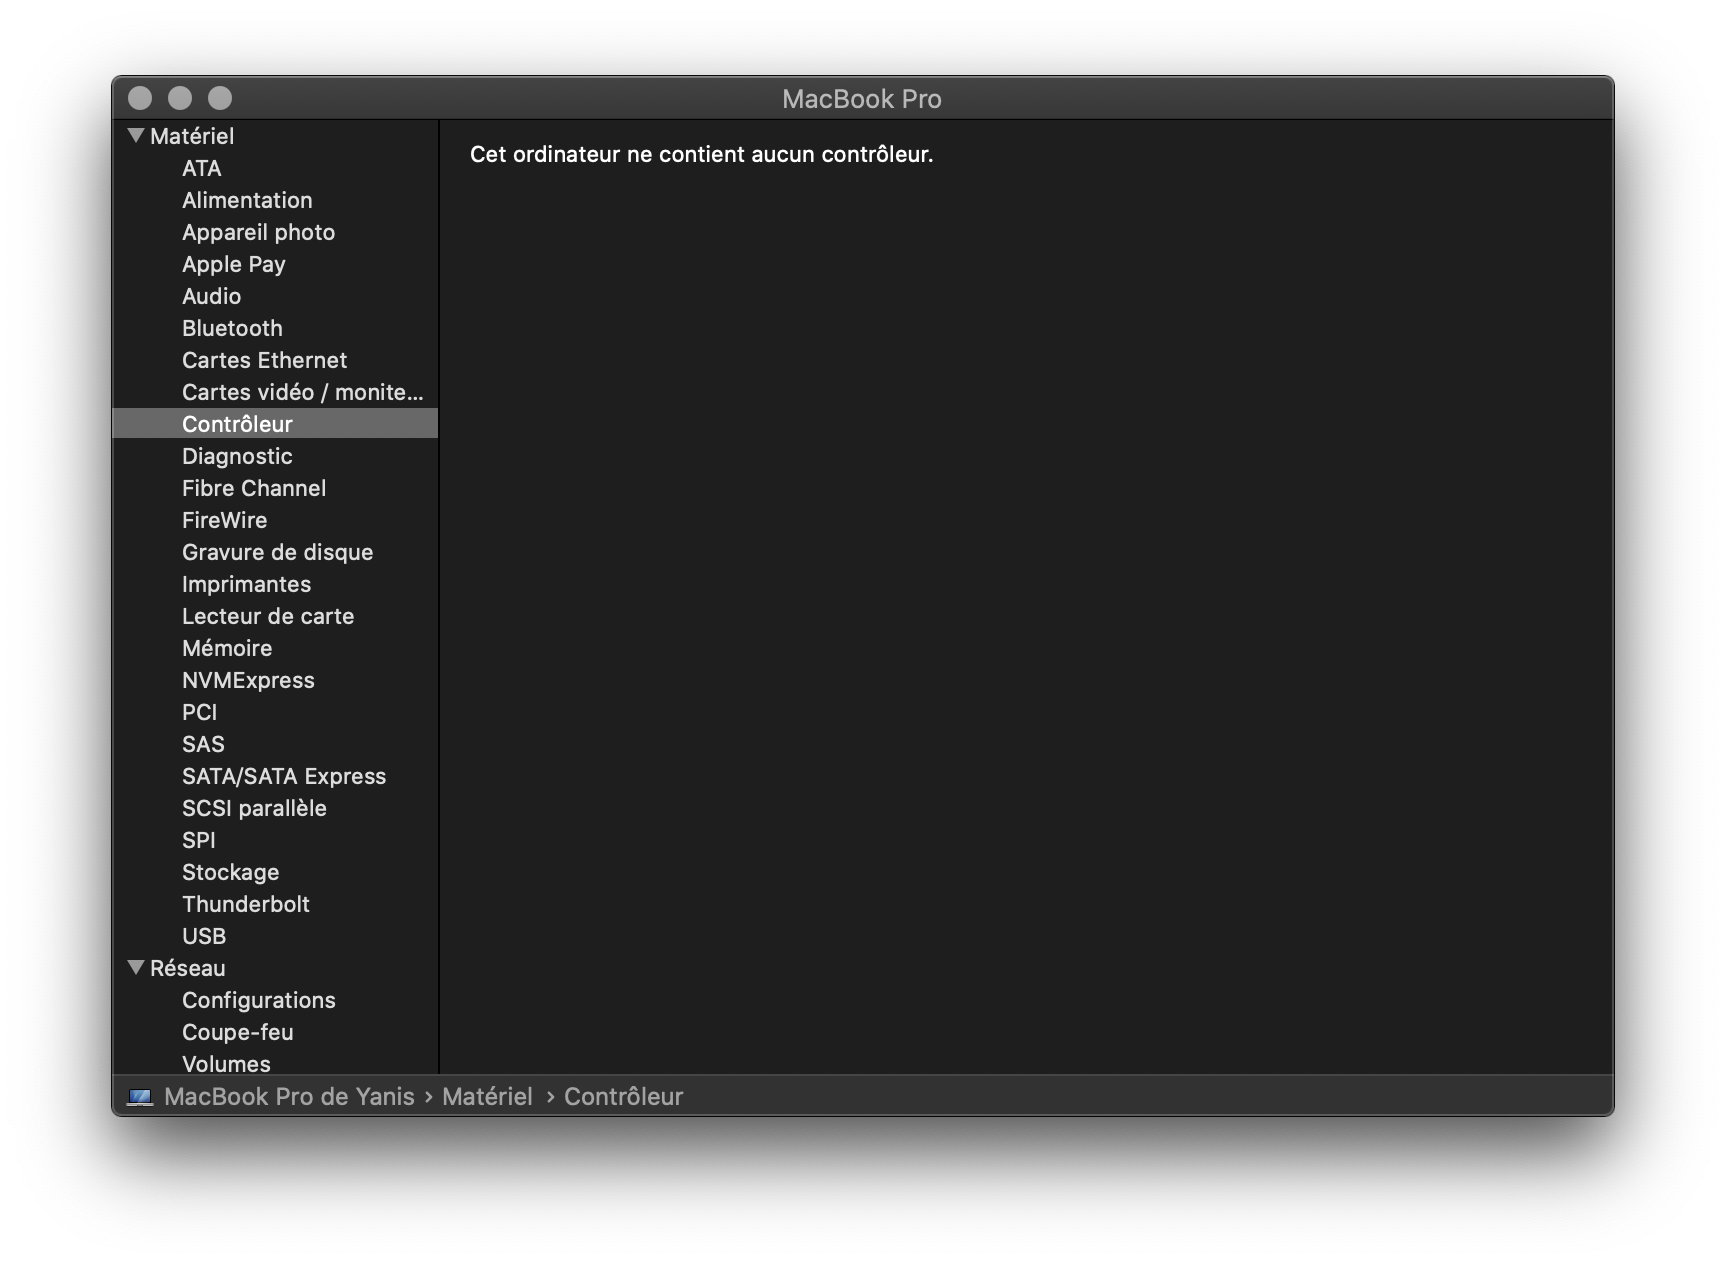Click Matériel in the path bar
The image size is (1726, 1264).
click(487, 1096)
